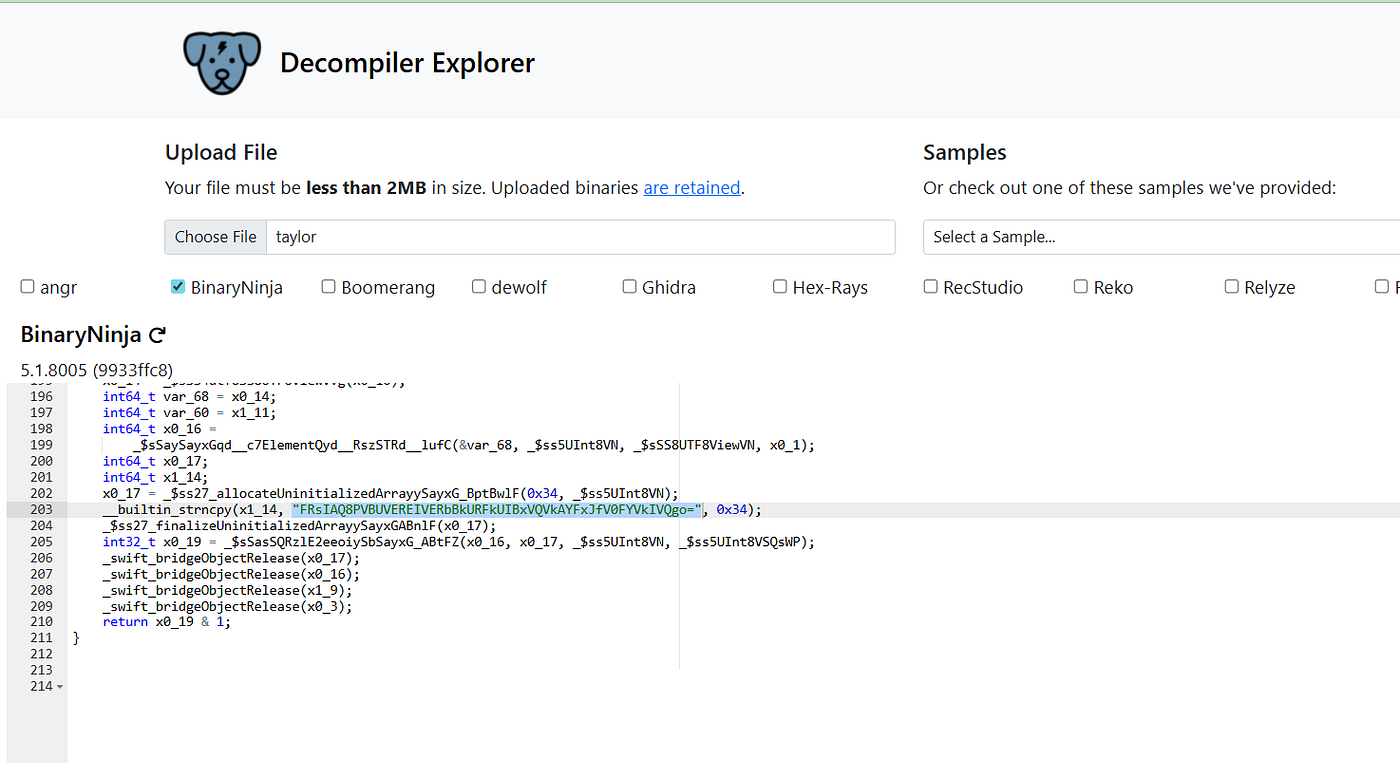Click line number 199 in gutter

[41, 445]
